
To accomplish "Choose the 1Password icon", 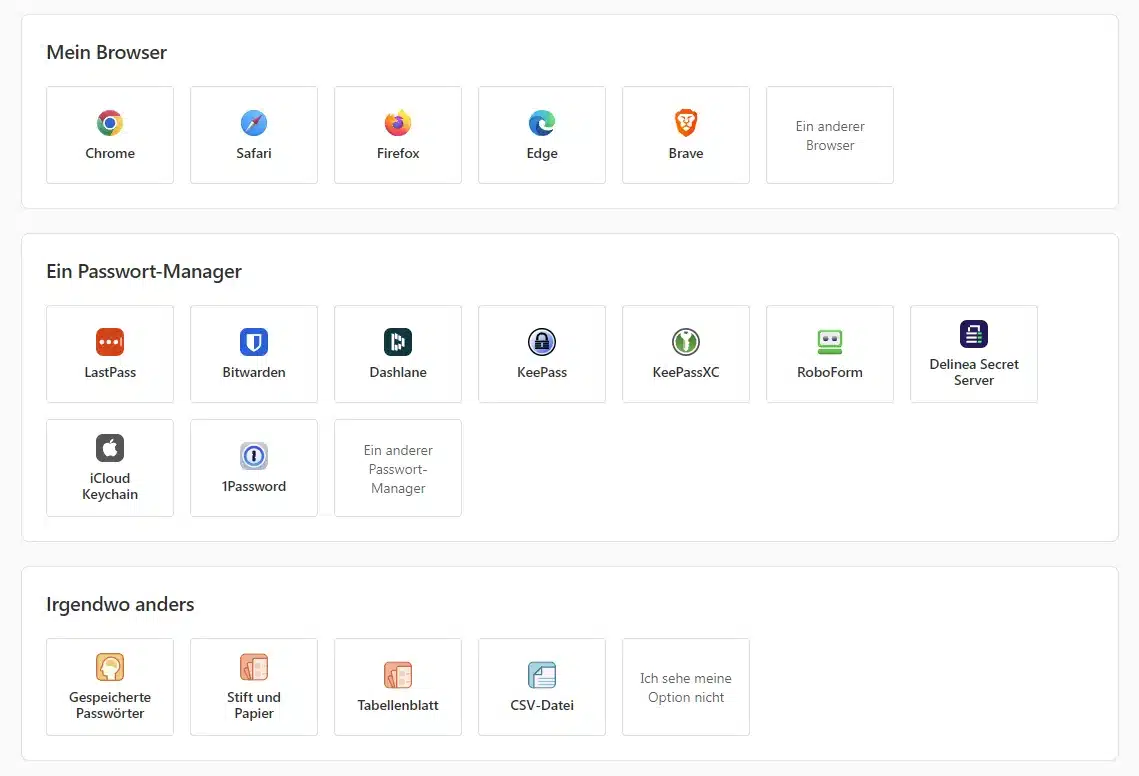I will tap(254, 456).
